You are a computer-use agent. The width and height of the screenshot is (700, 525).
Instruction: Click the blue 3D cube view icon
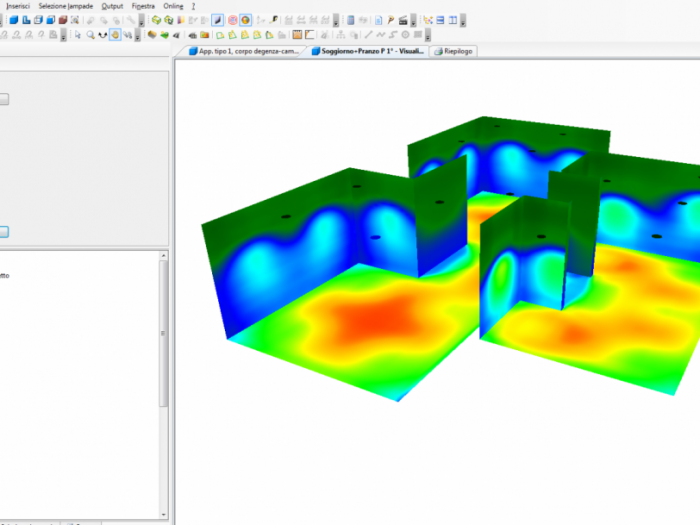(14, 20)
